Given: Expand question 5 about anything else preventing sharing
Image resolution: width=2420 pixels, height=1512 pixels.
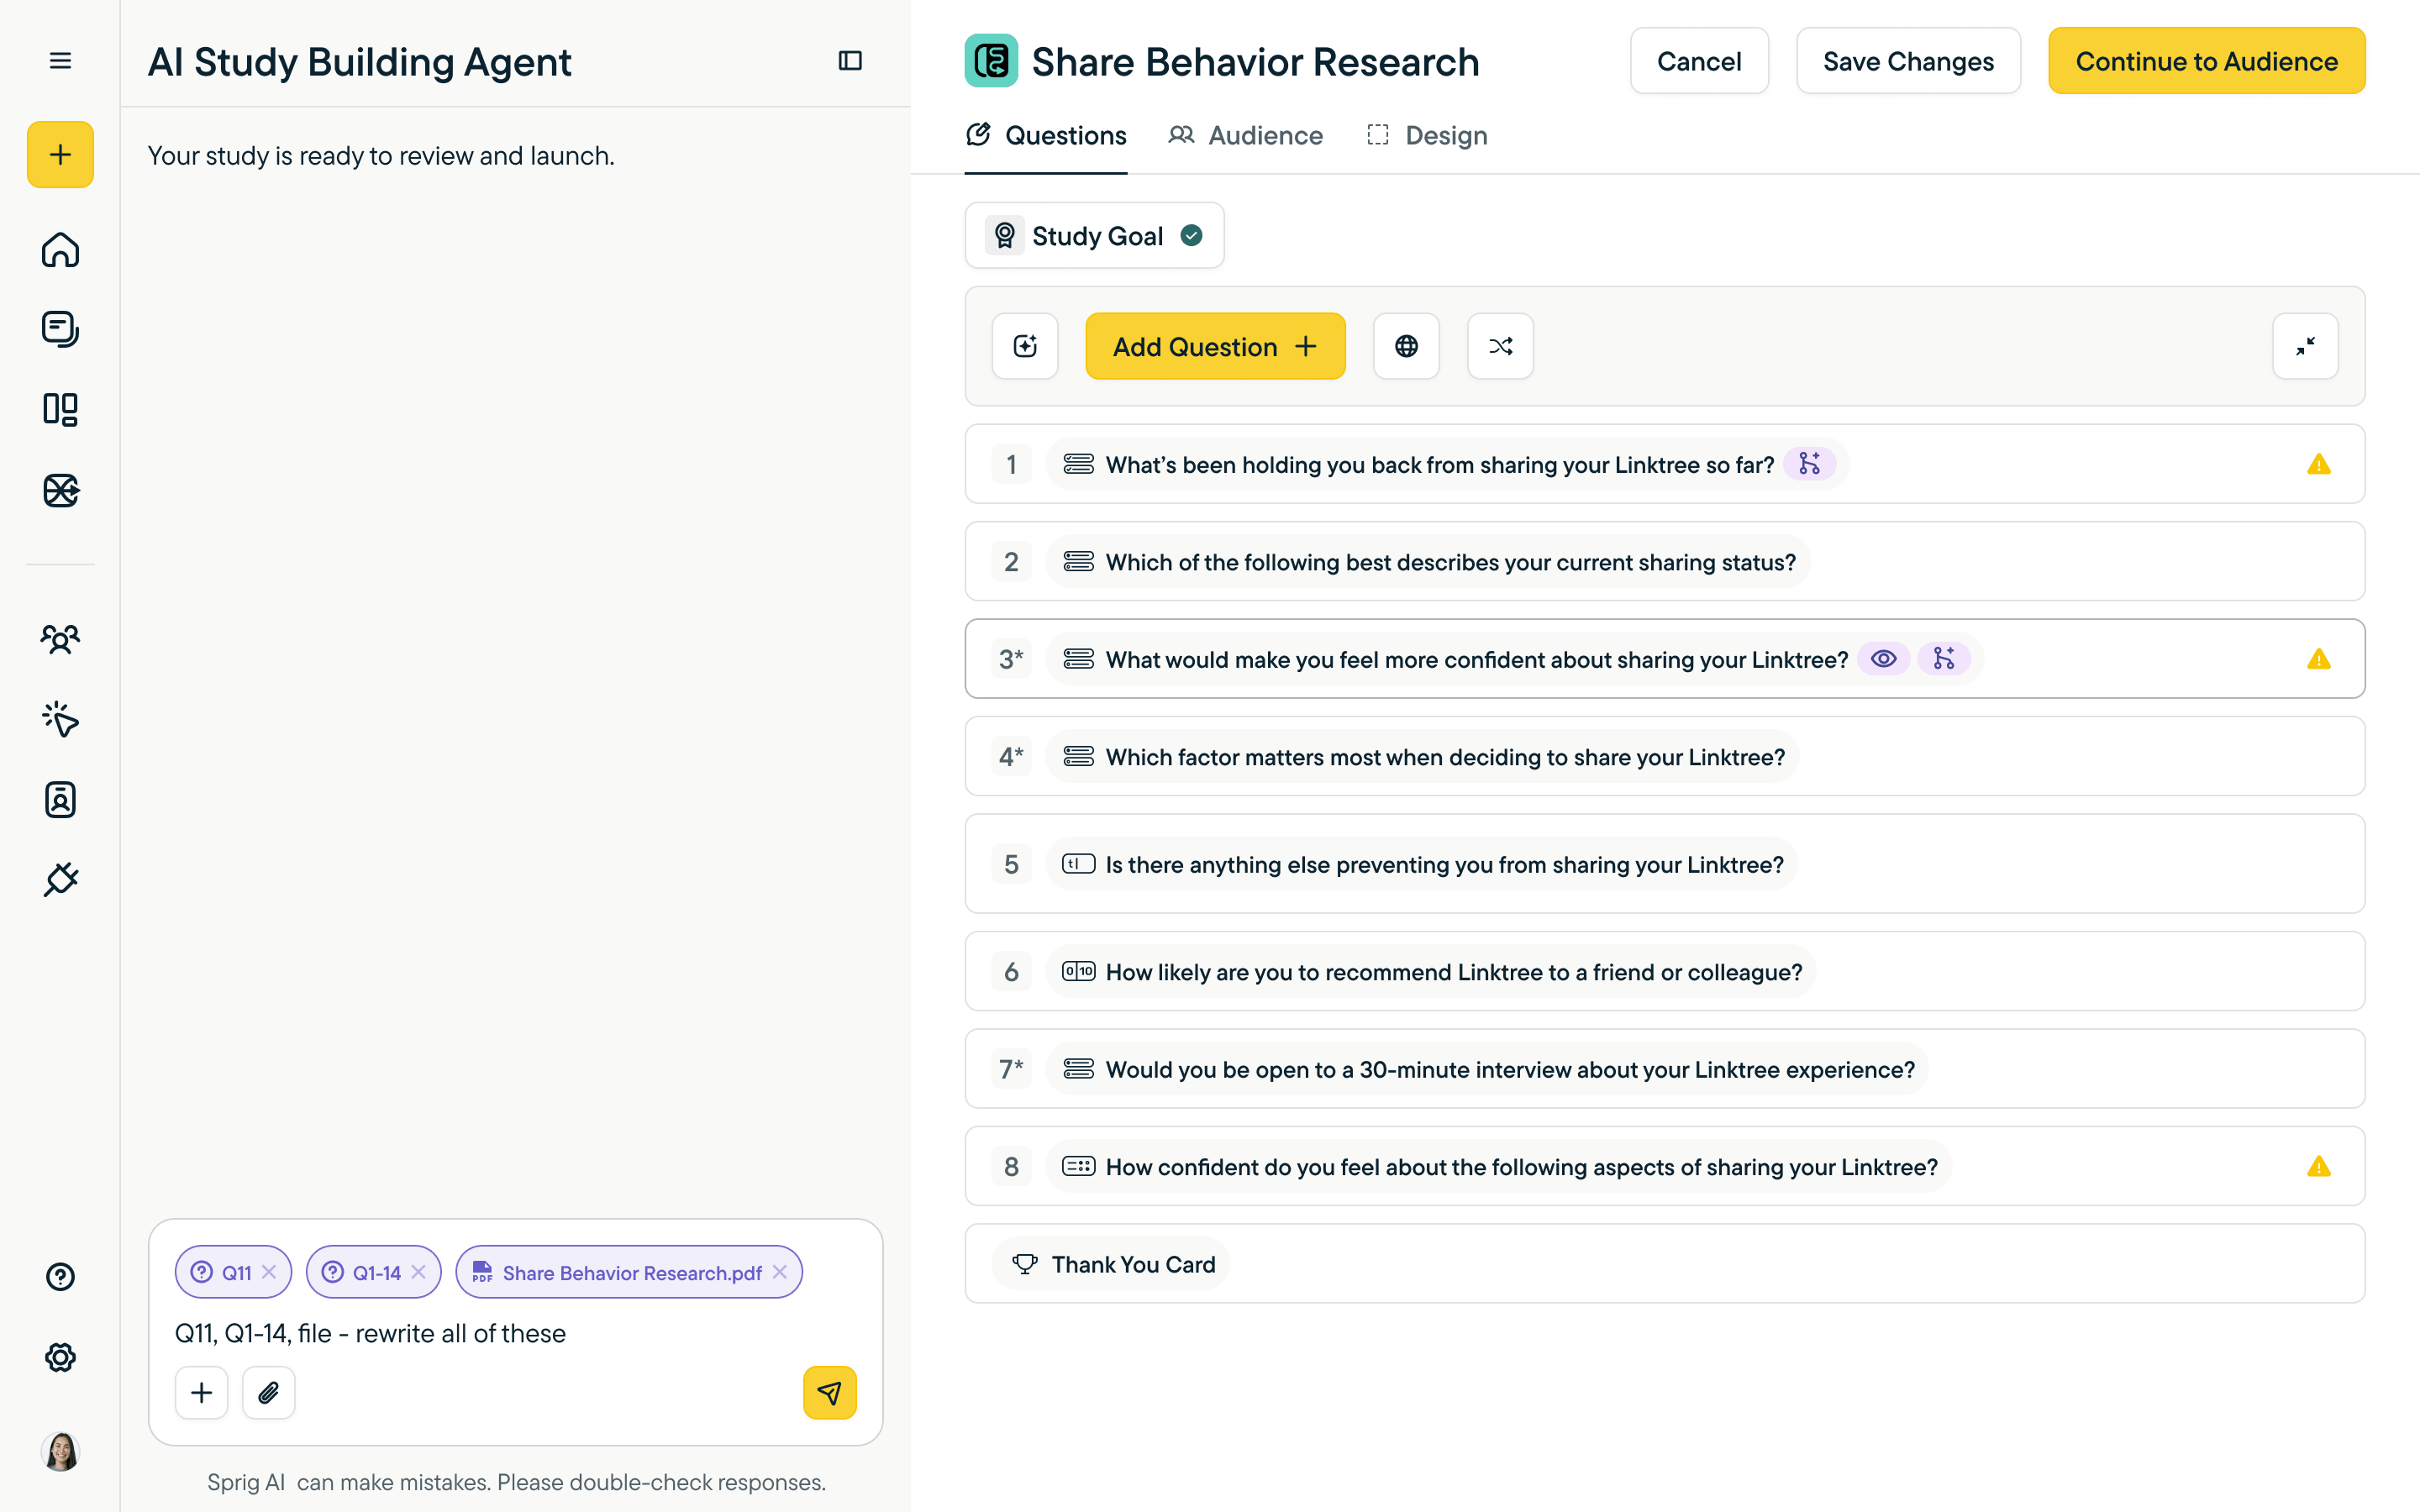Looking at the screenshot, I should coord(1664,863).
